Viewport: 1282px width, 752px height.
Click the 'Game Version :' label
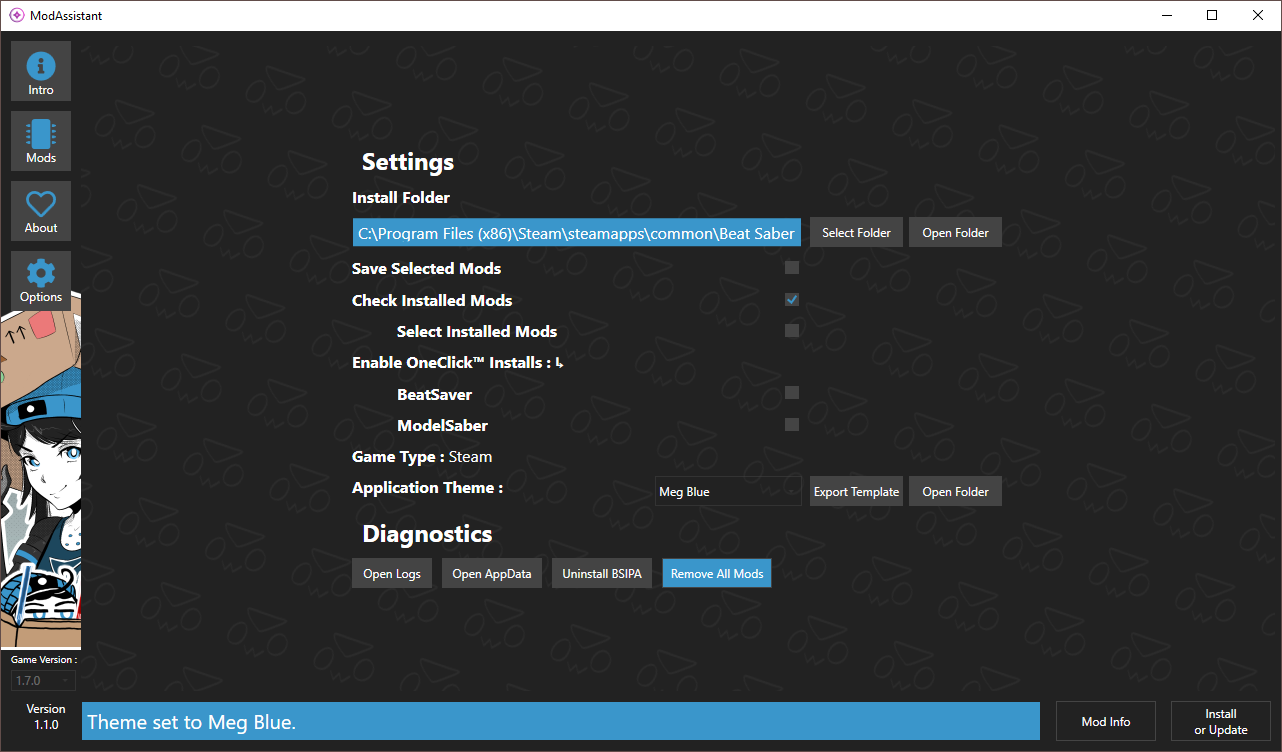click(x=44, y=660)
